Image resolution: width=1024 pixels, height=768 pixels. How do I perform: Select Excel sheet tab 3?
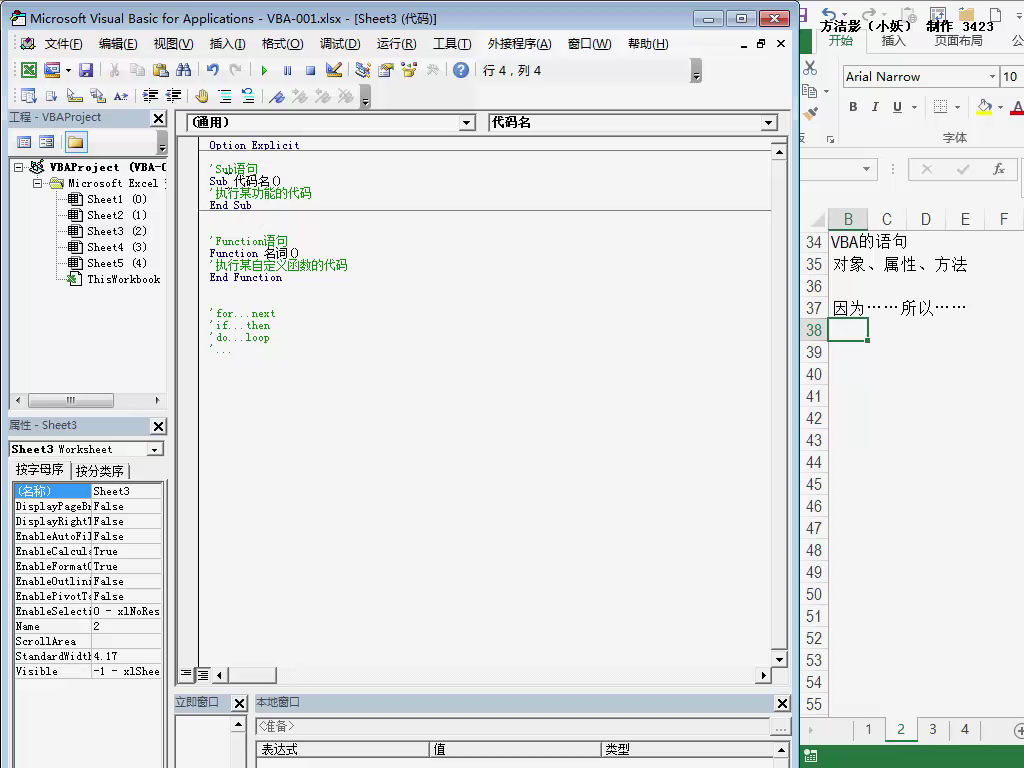tap(933, 729)
